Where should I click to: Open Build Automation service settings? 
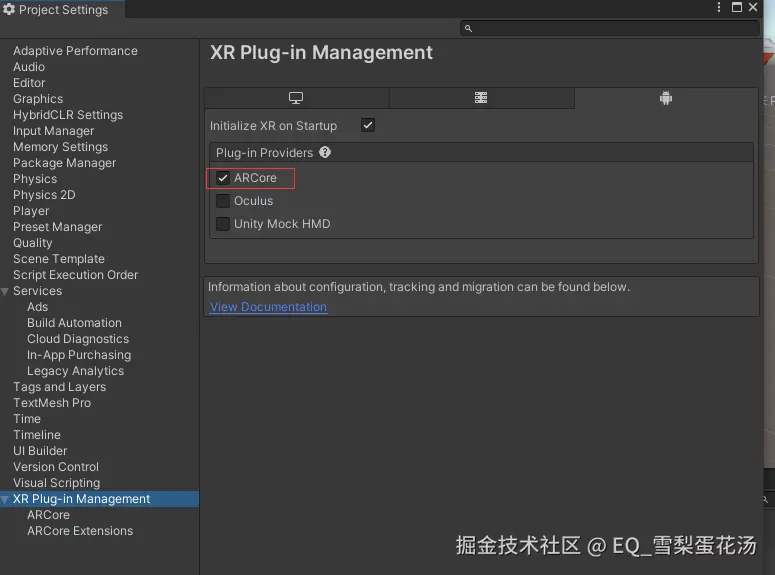point(74,323)
